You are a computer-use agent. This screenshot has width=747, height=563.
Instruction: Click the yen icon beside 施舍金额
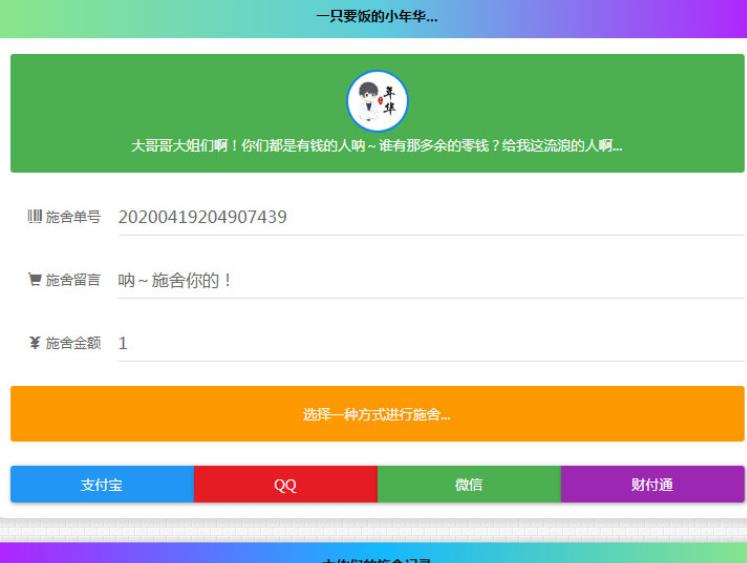[35, 342]
